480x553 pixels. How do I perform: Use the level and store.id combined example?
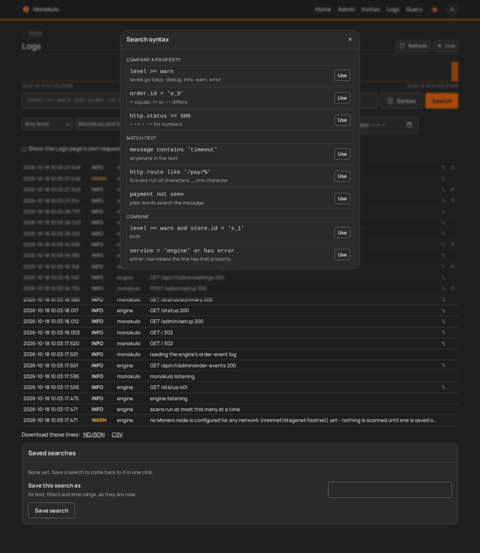point(342,233)
